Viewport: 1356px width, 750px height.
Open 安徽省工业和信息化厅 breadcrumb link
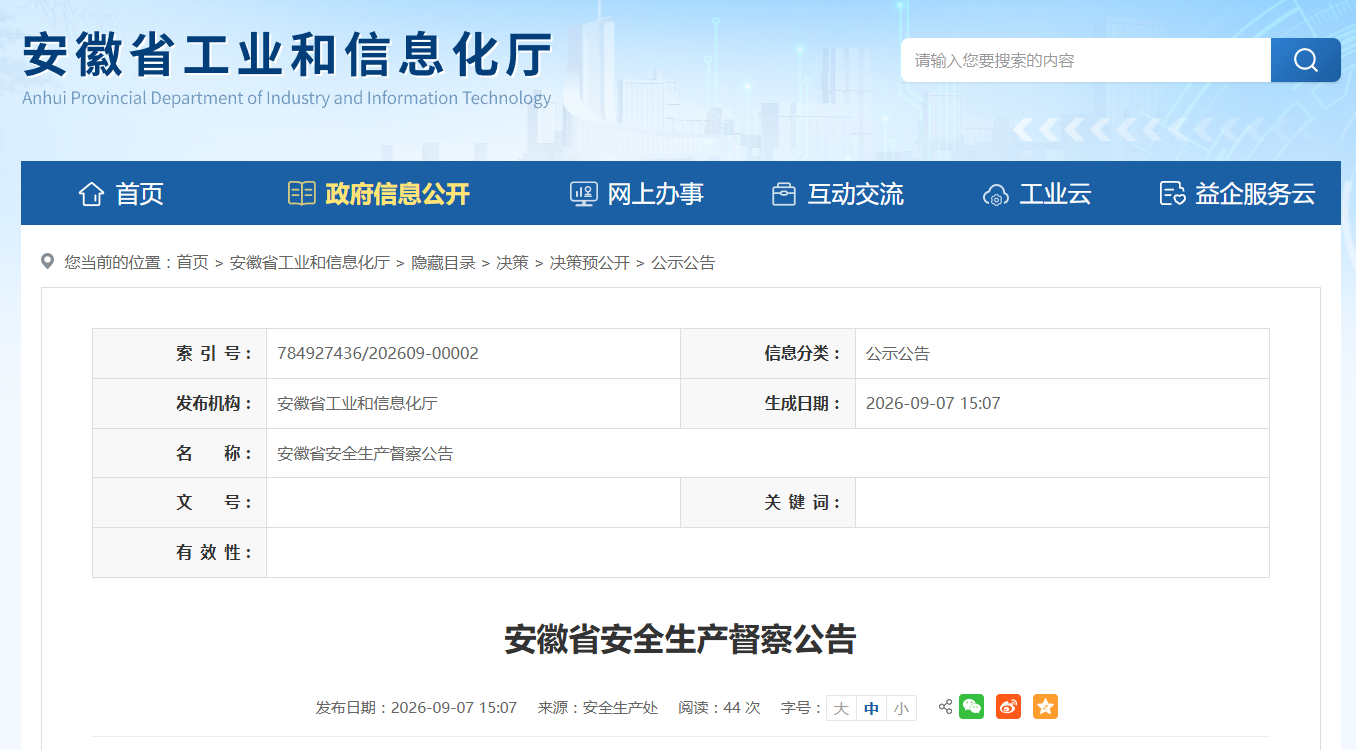tap(310, 263)
